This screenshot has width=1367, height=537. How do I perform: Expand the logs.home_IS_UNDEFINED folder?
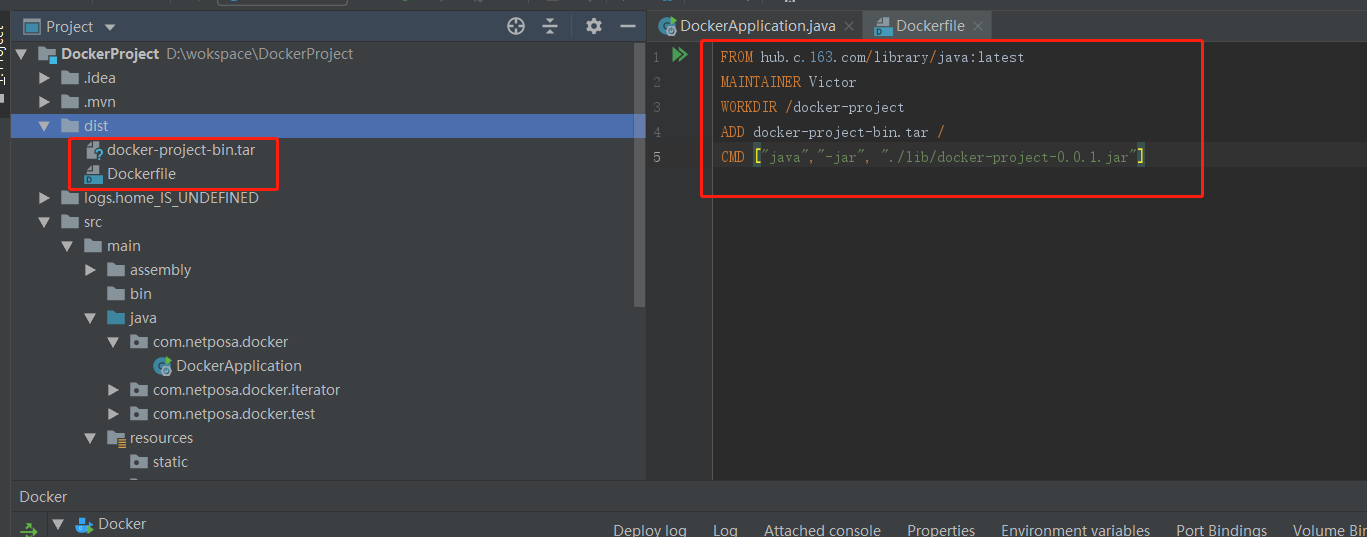pos(44,198)
